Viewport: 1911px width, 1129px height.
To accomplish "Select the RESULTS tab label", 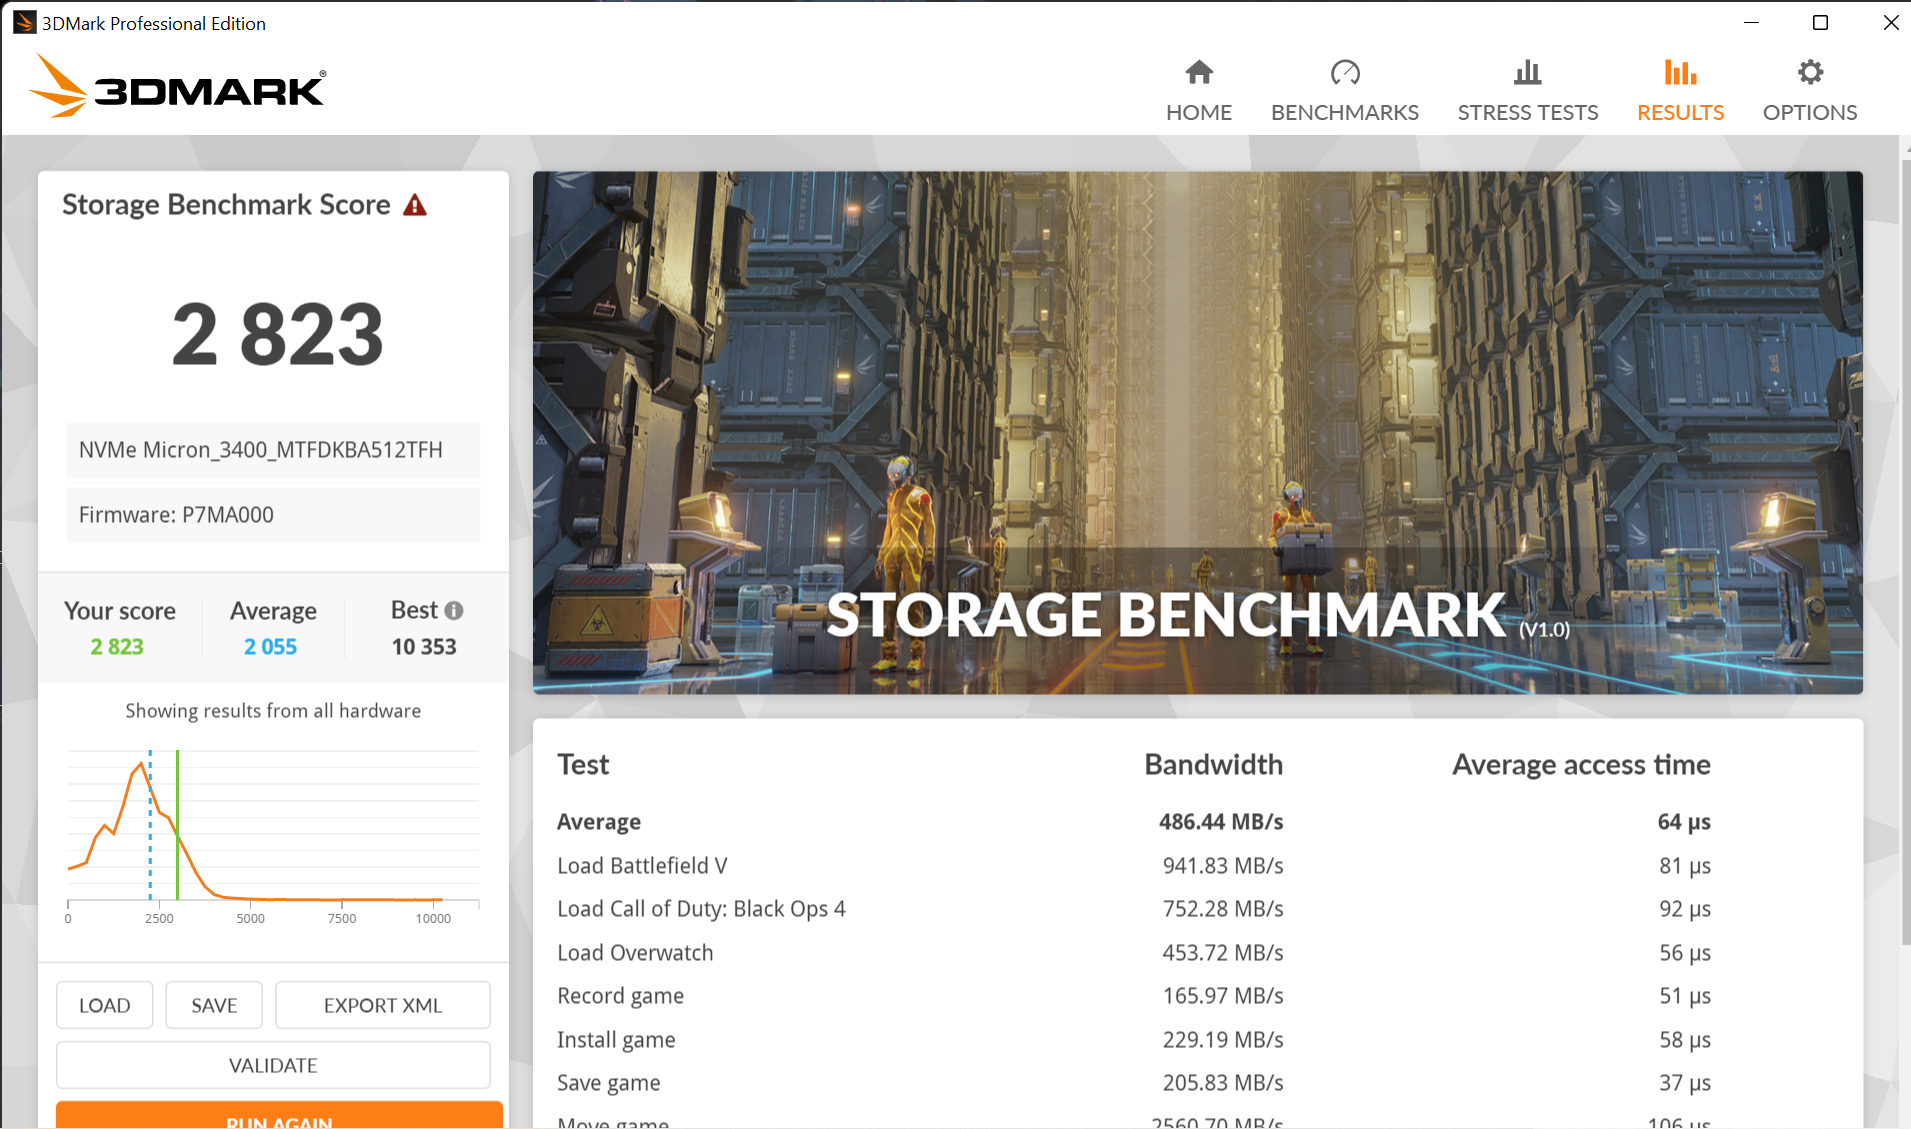I will pos(1680,112).
